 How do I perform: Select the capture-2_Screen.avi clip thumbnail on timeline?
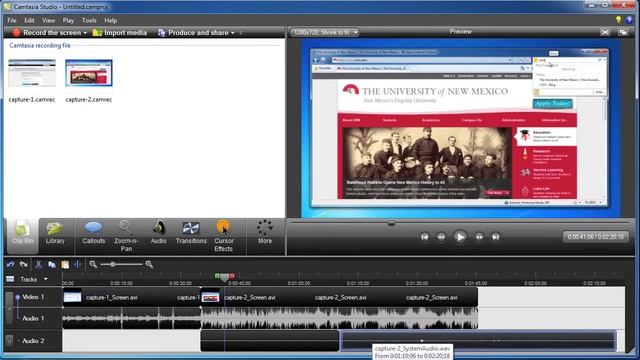click(211, 298)
